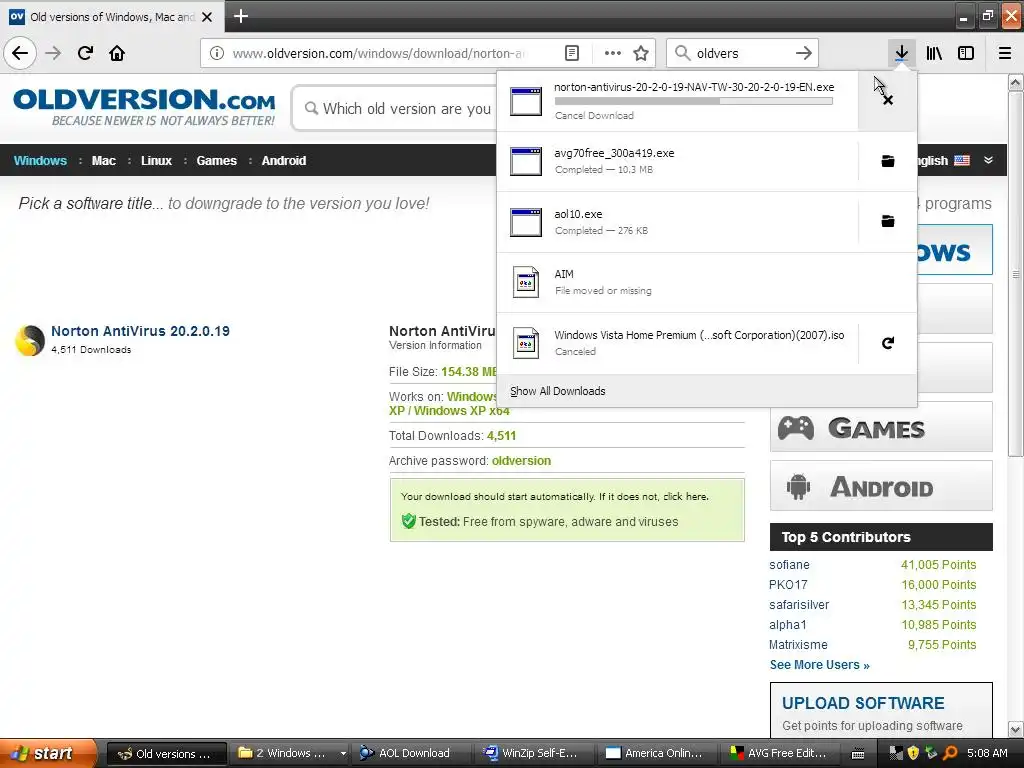Viewport: 1024px width, 768px height.
Task: Open contributor safarisilver profile
Action: click(x=799, y=605)
